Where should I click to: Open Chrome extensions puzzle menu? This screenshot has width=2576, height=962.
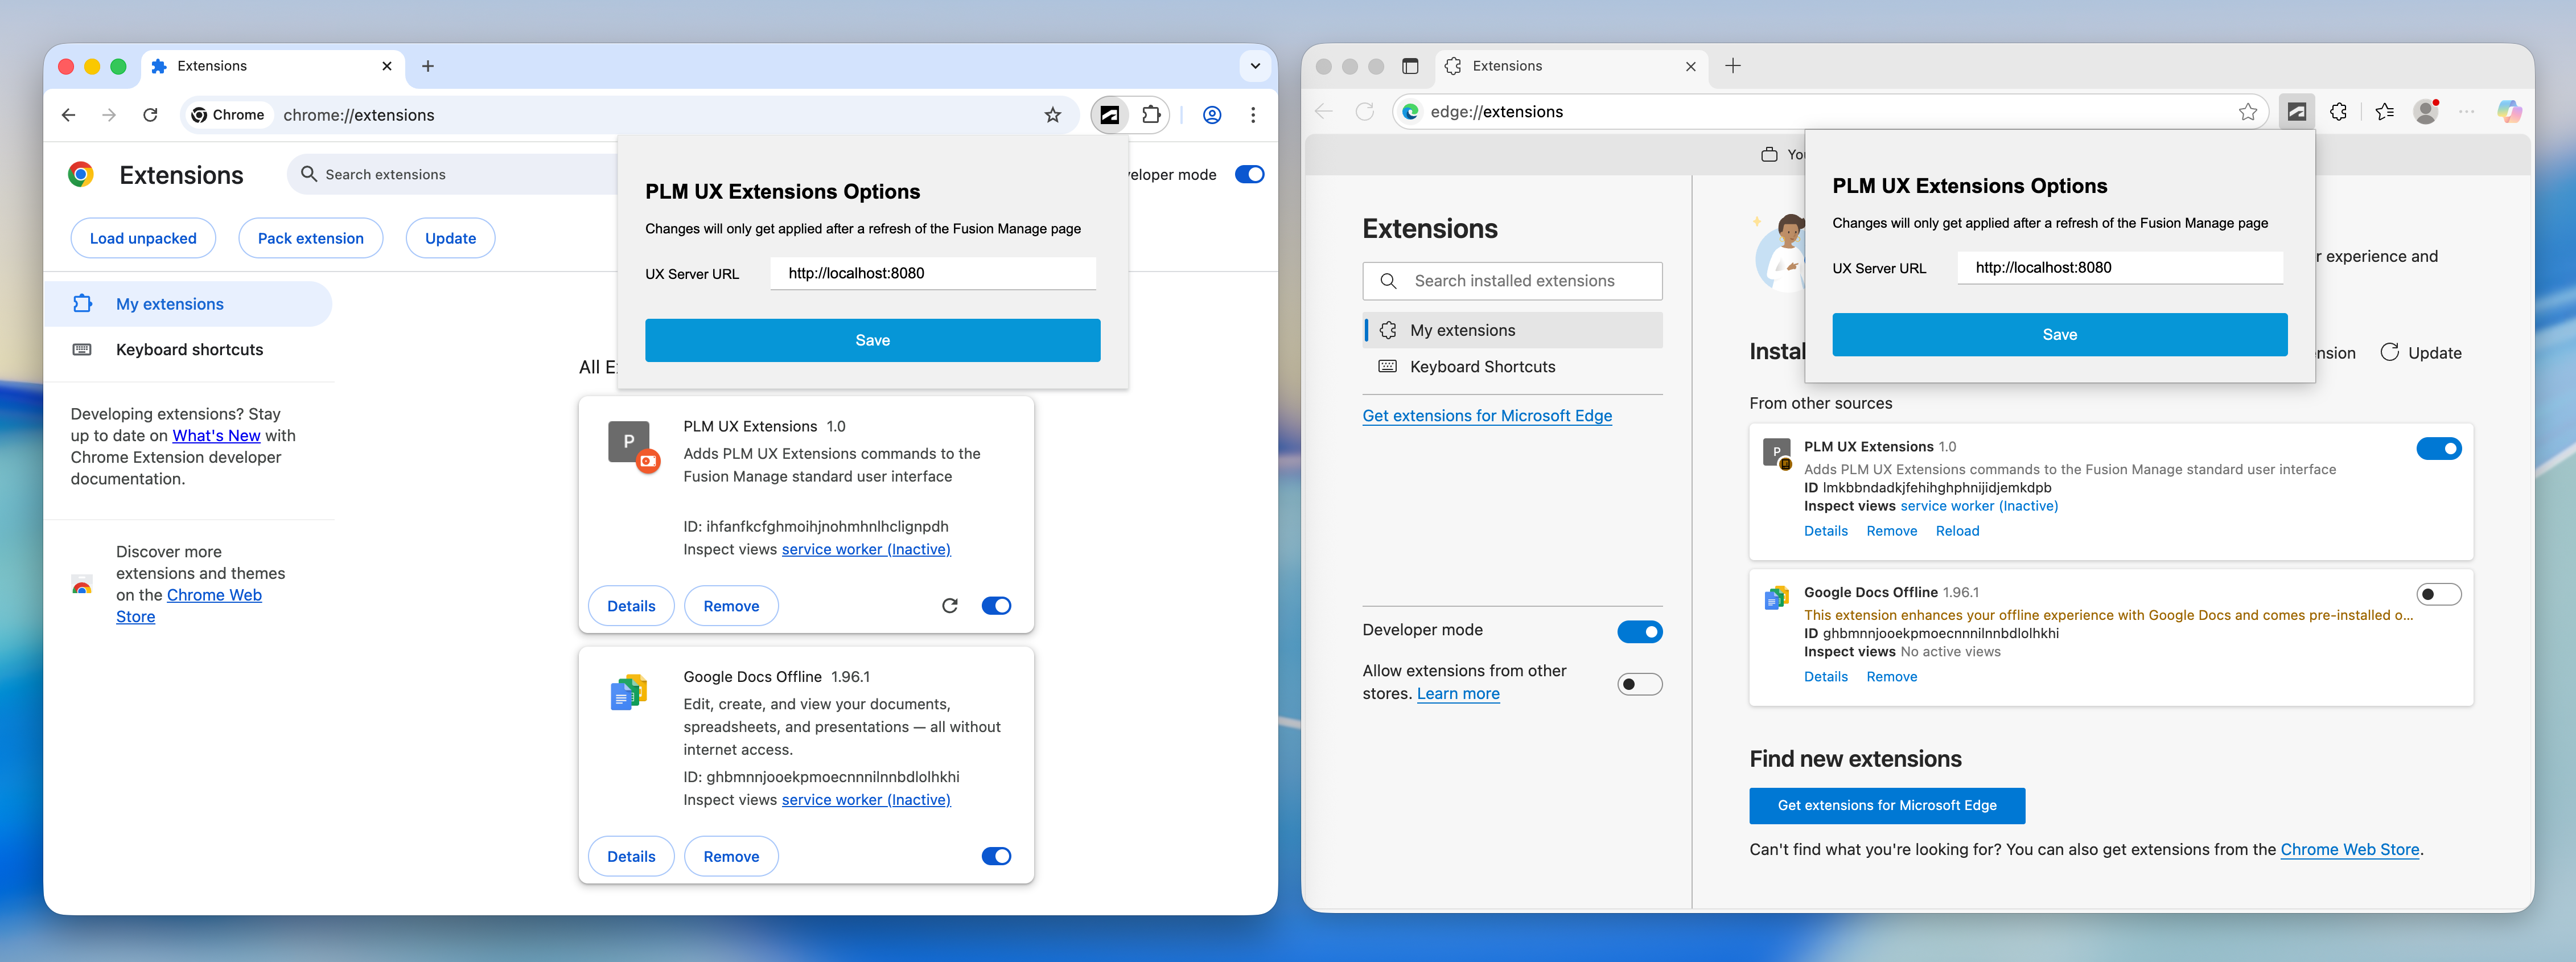[1151, 115]
